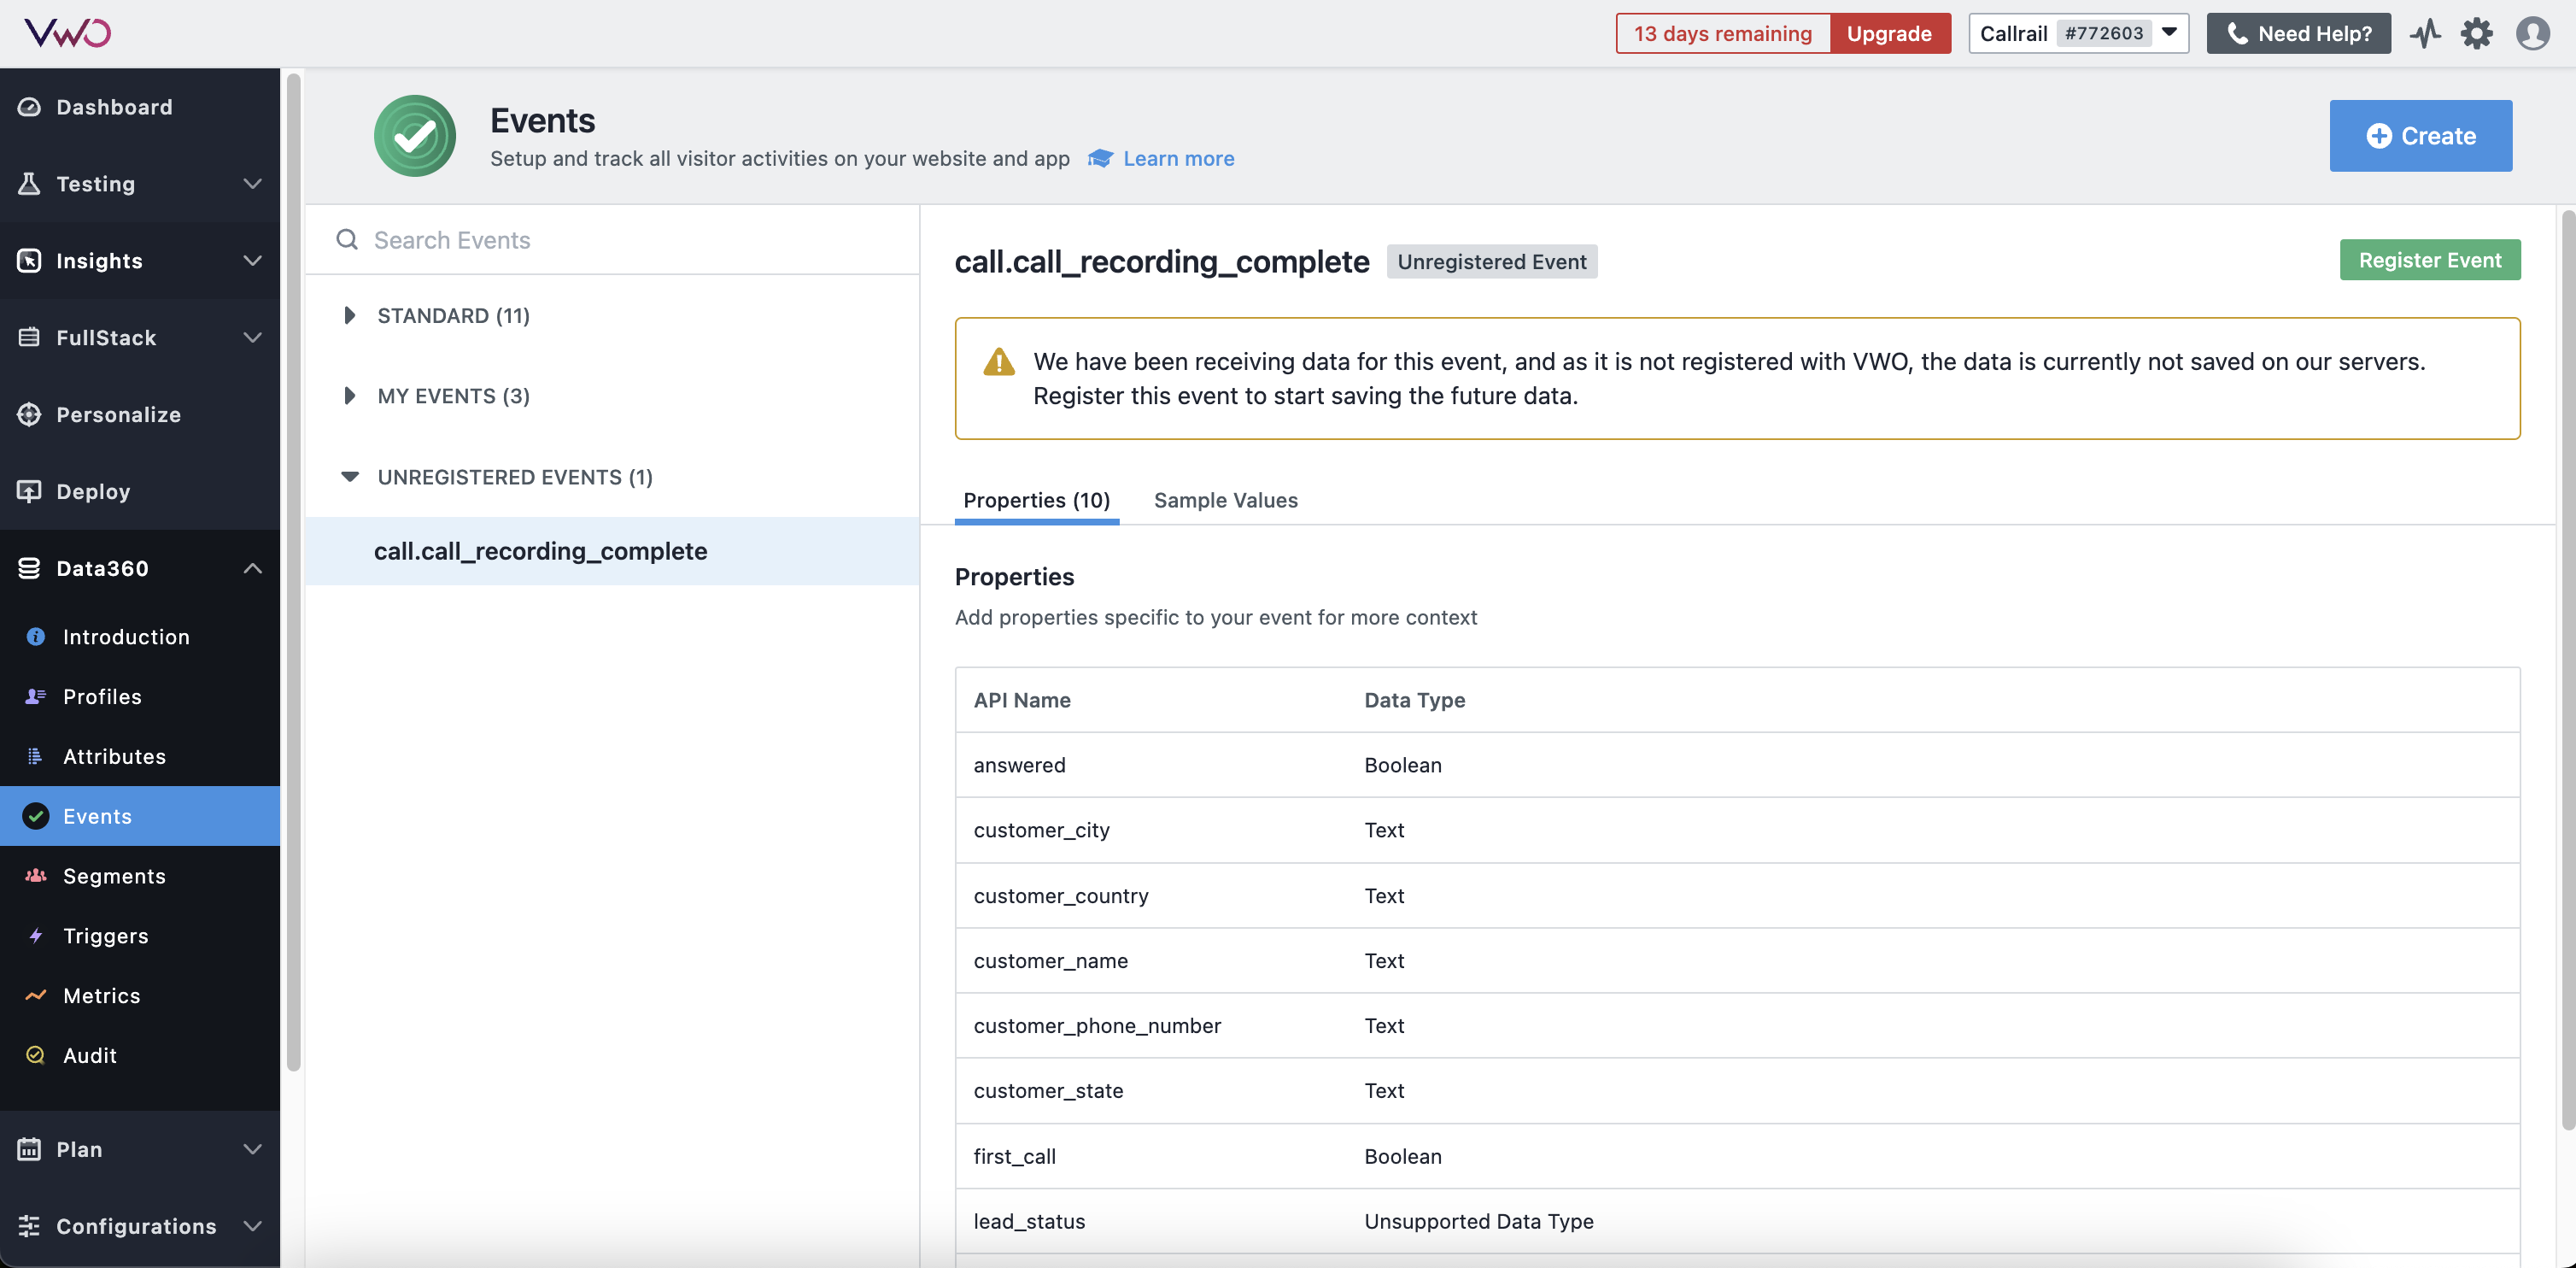The width and height of the screenshot is (2576, 1268).
Task: Open the Callrail account dropdown
Action: point(2077,33)
